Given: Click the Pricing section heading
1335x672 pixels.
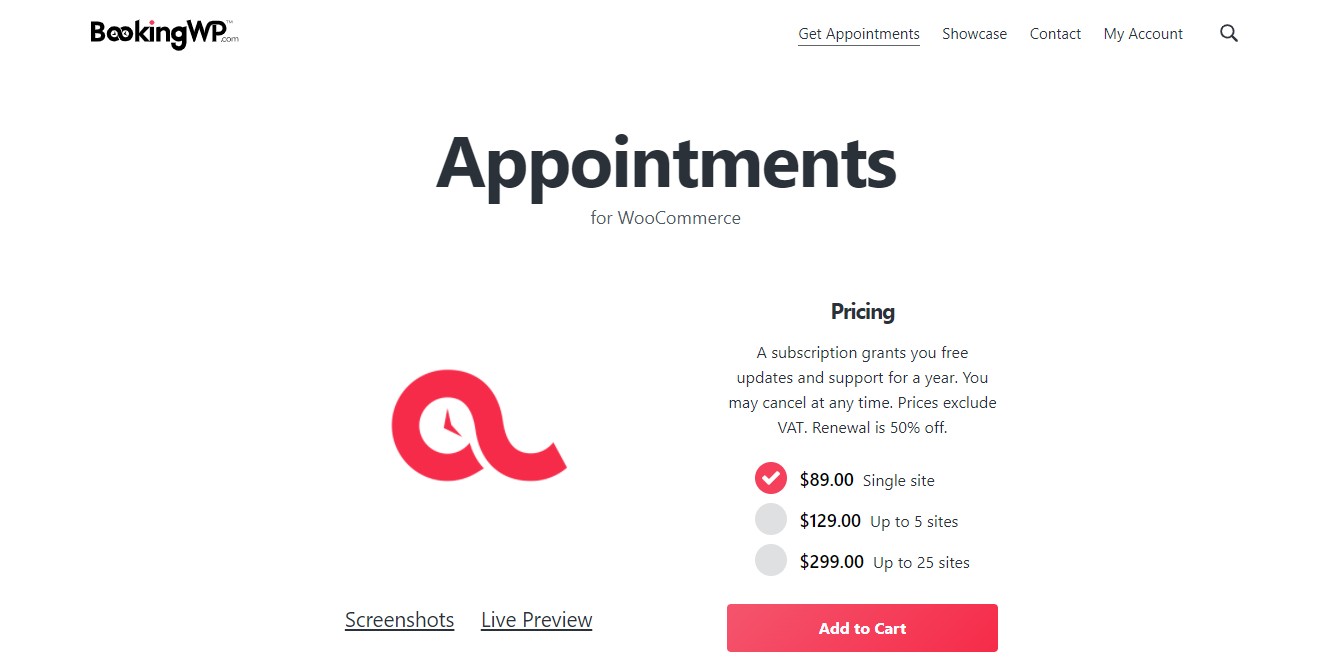Looking at the screenshot, I should click(862, 312).
